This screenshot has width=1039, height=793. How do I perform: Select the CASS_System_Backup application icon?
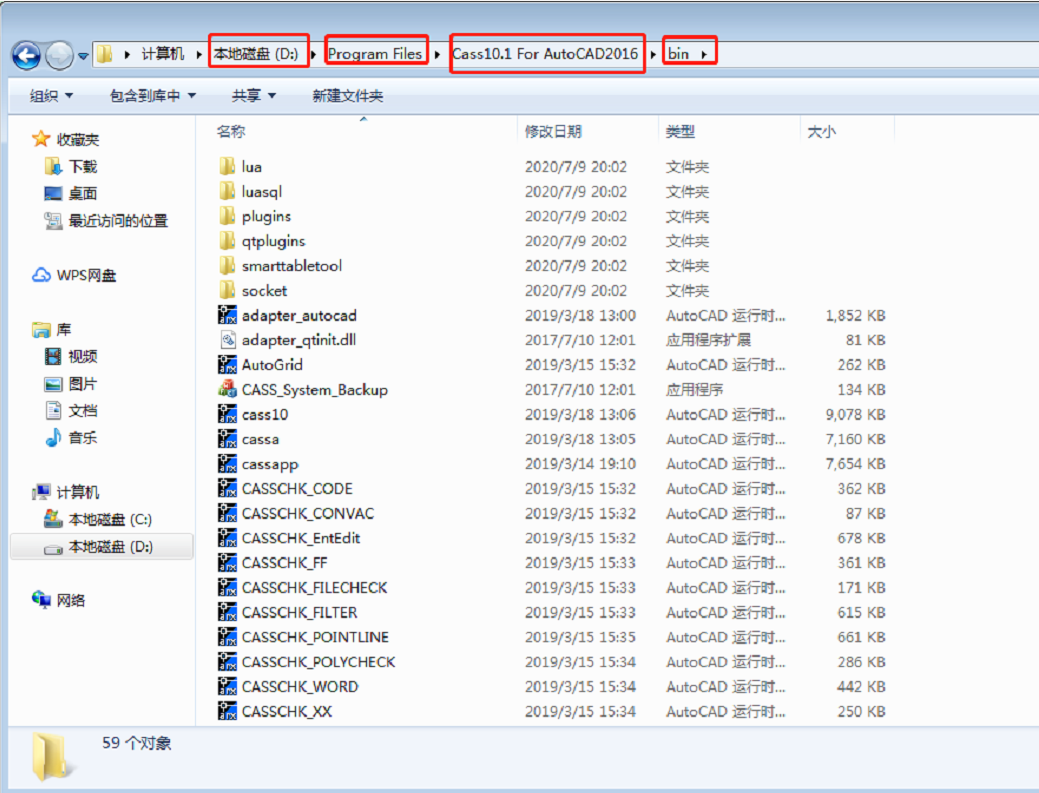tap(227, 389)
